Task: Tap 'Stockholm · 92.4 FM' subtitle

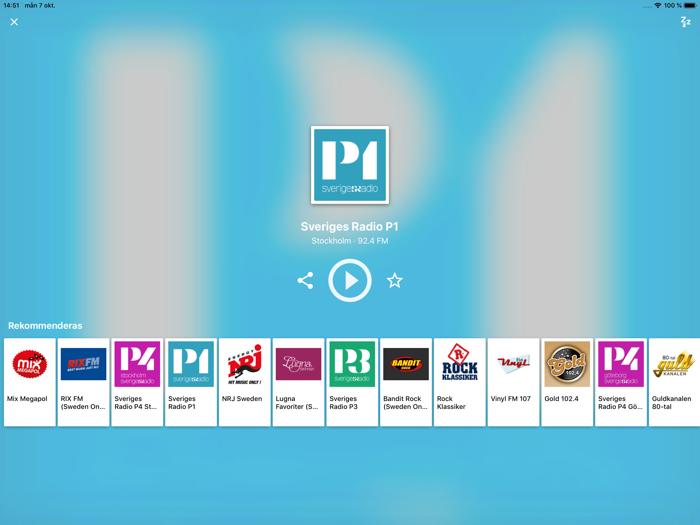Action: click(350, 241)
